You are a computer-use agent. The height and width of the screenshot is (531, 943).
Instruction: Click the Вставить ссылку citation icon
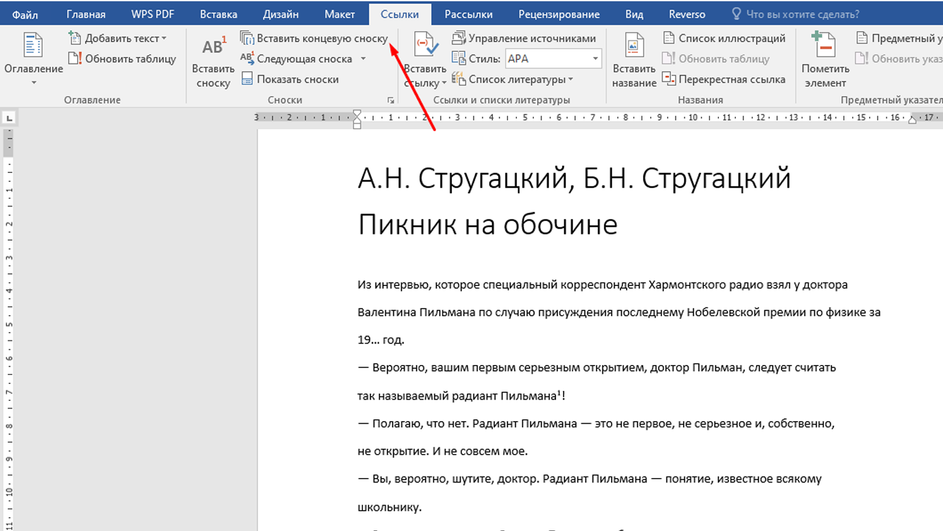coord(426,46)
